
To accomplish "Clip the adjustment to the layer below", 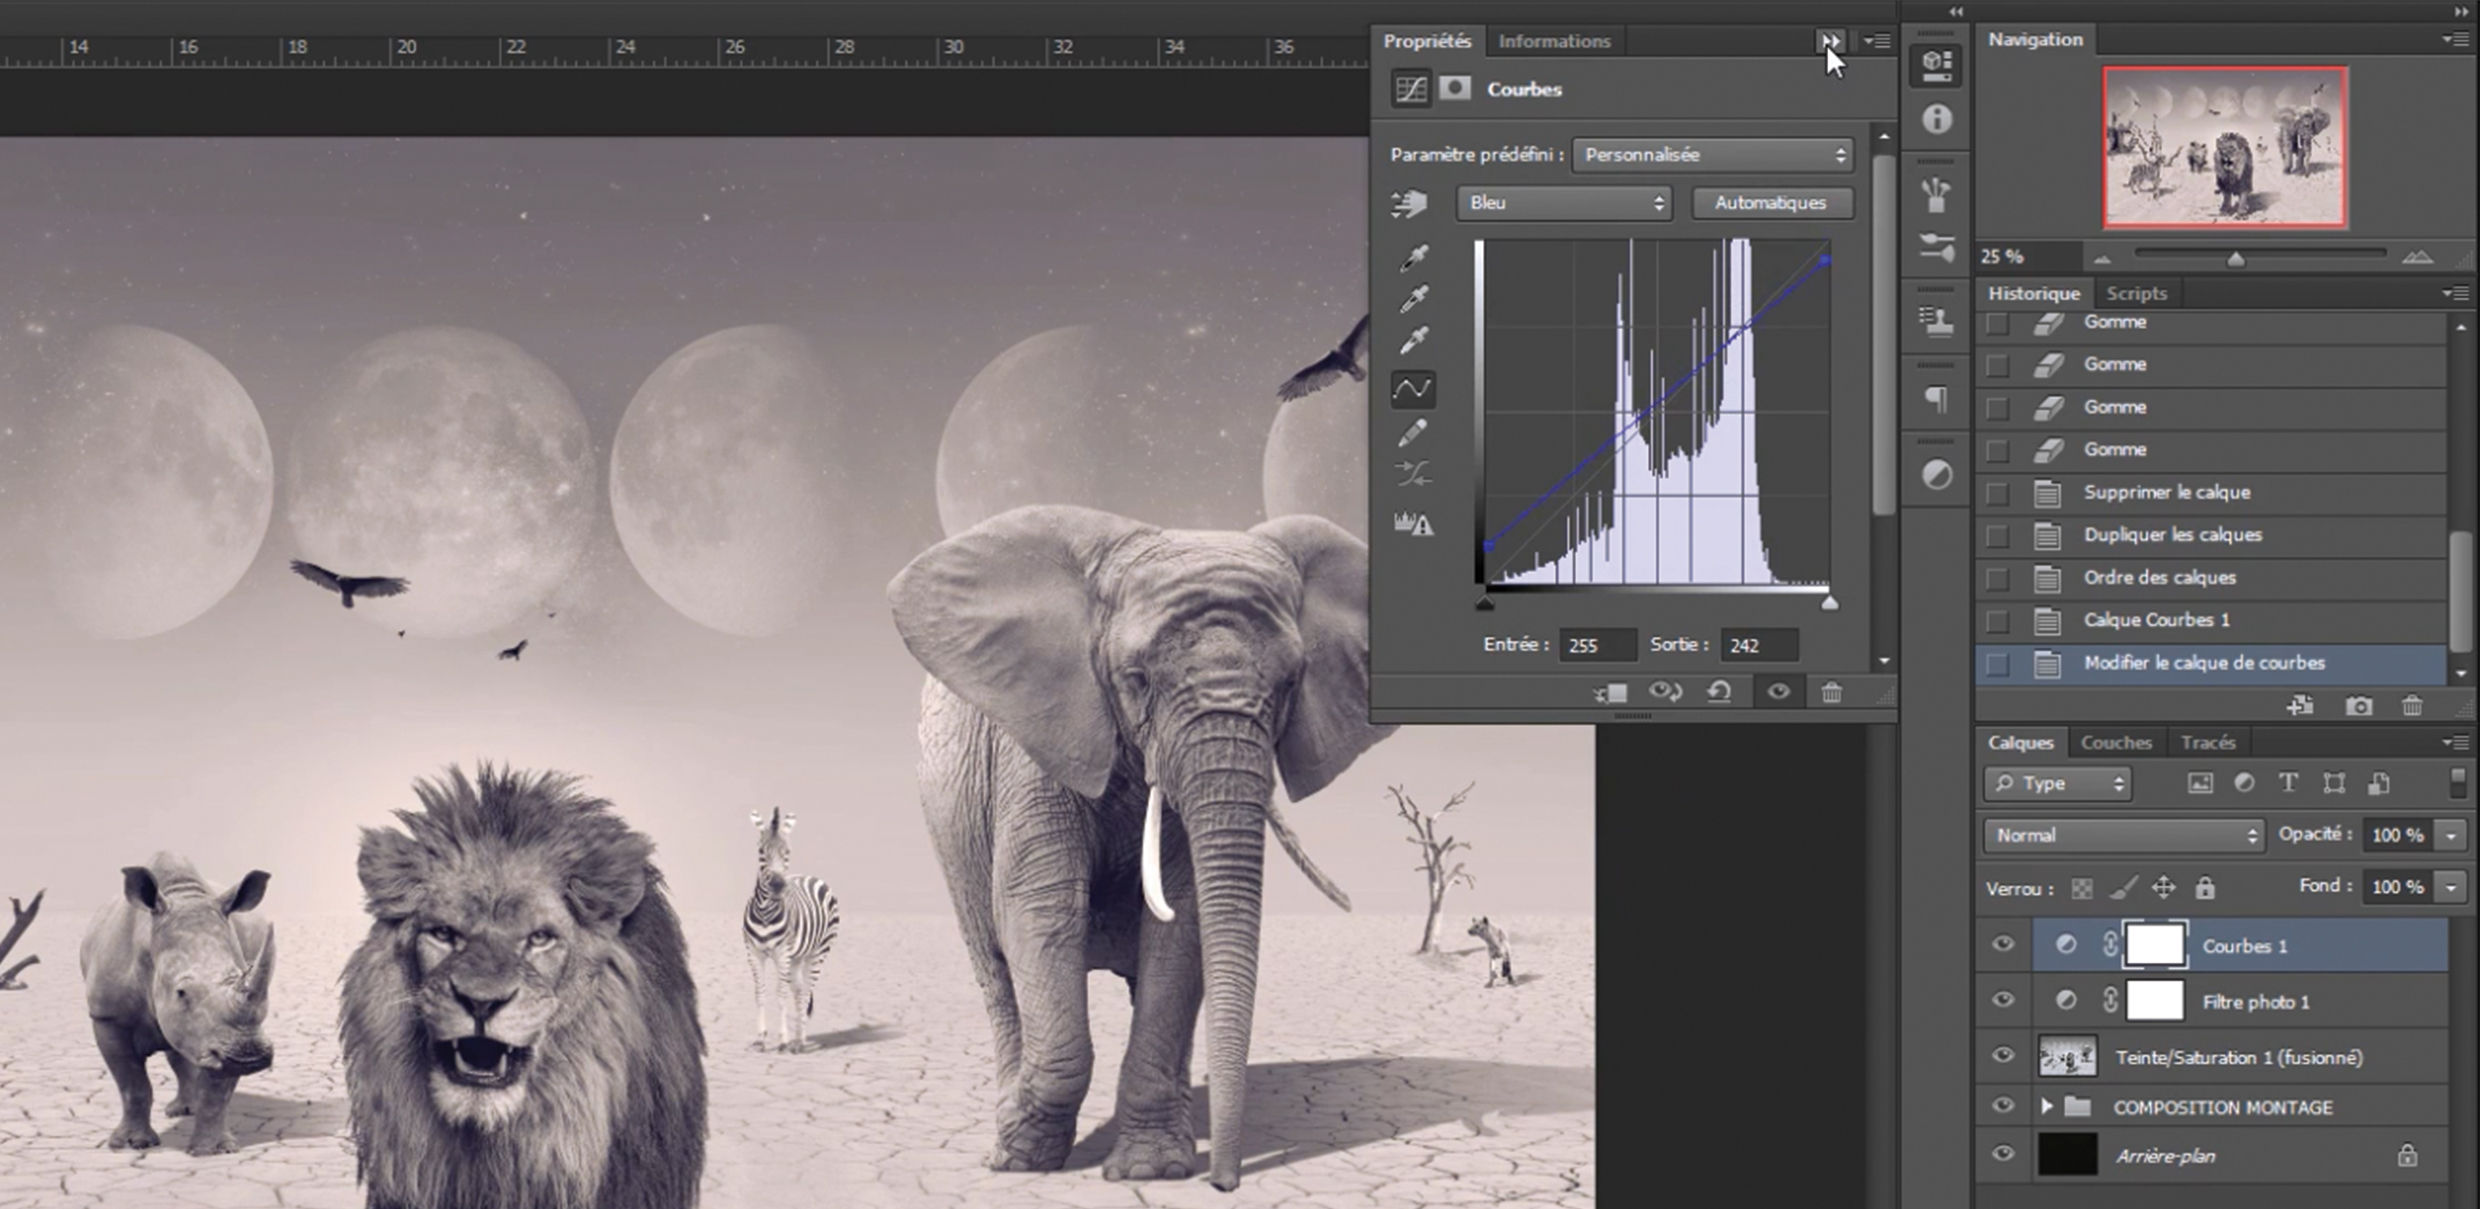I will tap(1610, 692).
